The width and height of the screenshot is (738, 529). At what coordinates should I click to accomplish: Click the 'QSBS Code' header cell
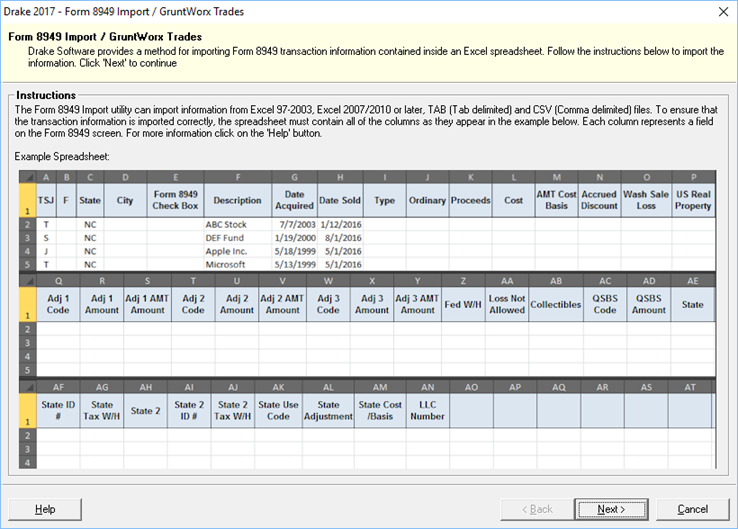tap(605, 305)
